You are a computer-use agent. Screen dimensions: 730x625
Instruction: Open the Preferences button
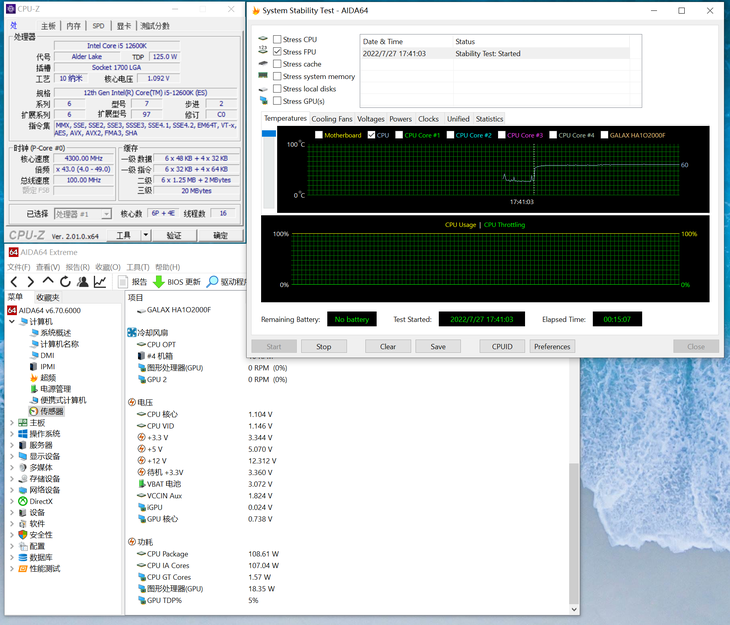(x=552, y=346)
